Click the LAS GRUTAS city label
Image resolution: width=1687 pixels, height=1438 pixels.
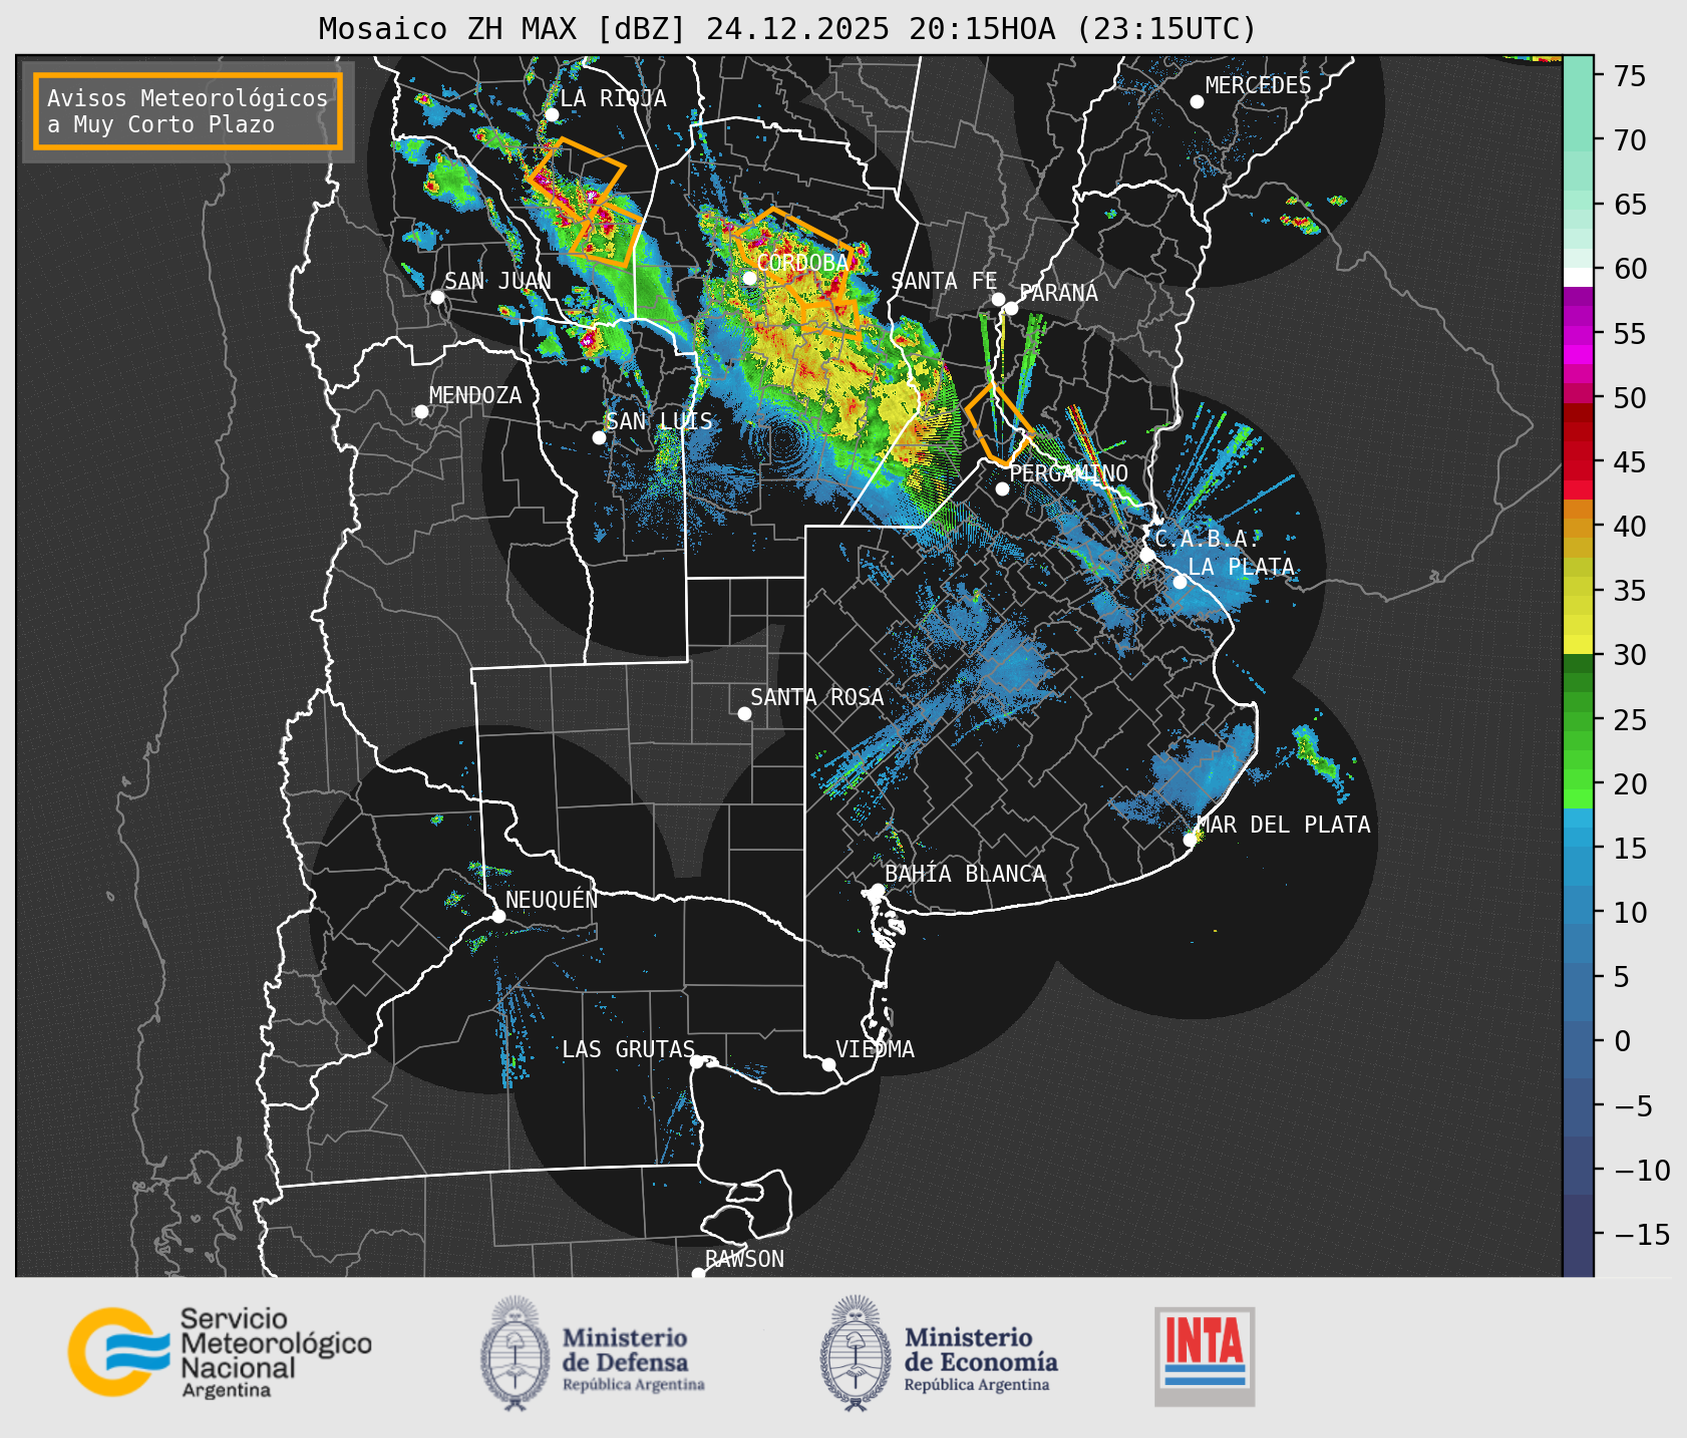point(628,1049)
